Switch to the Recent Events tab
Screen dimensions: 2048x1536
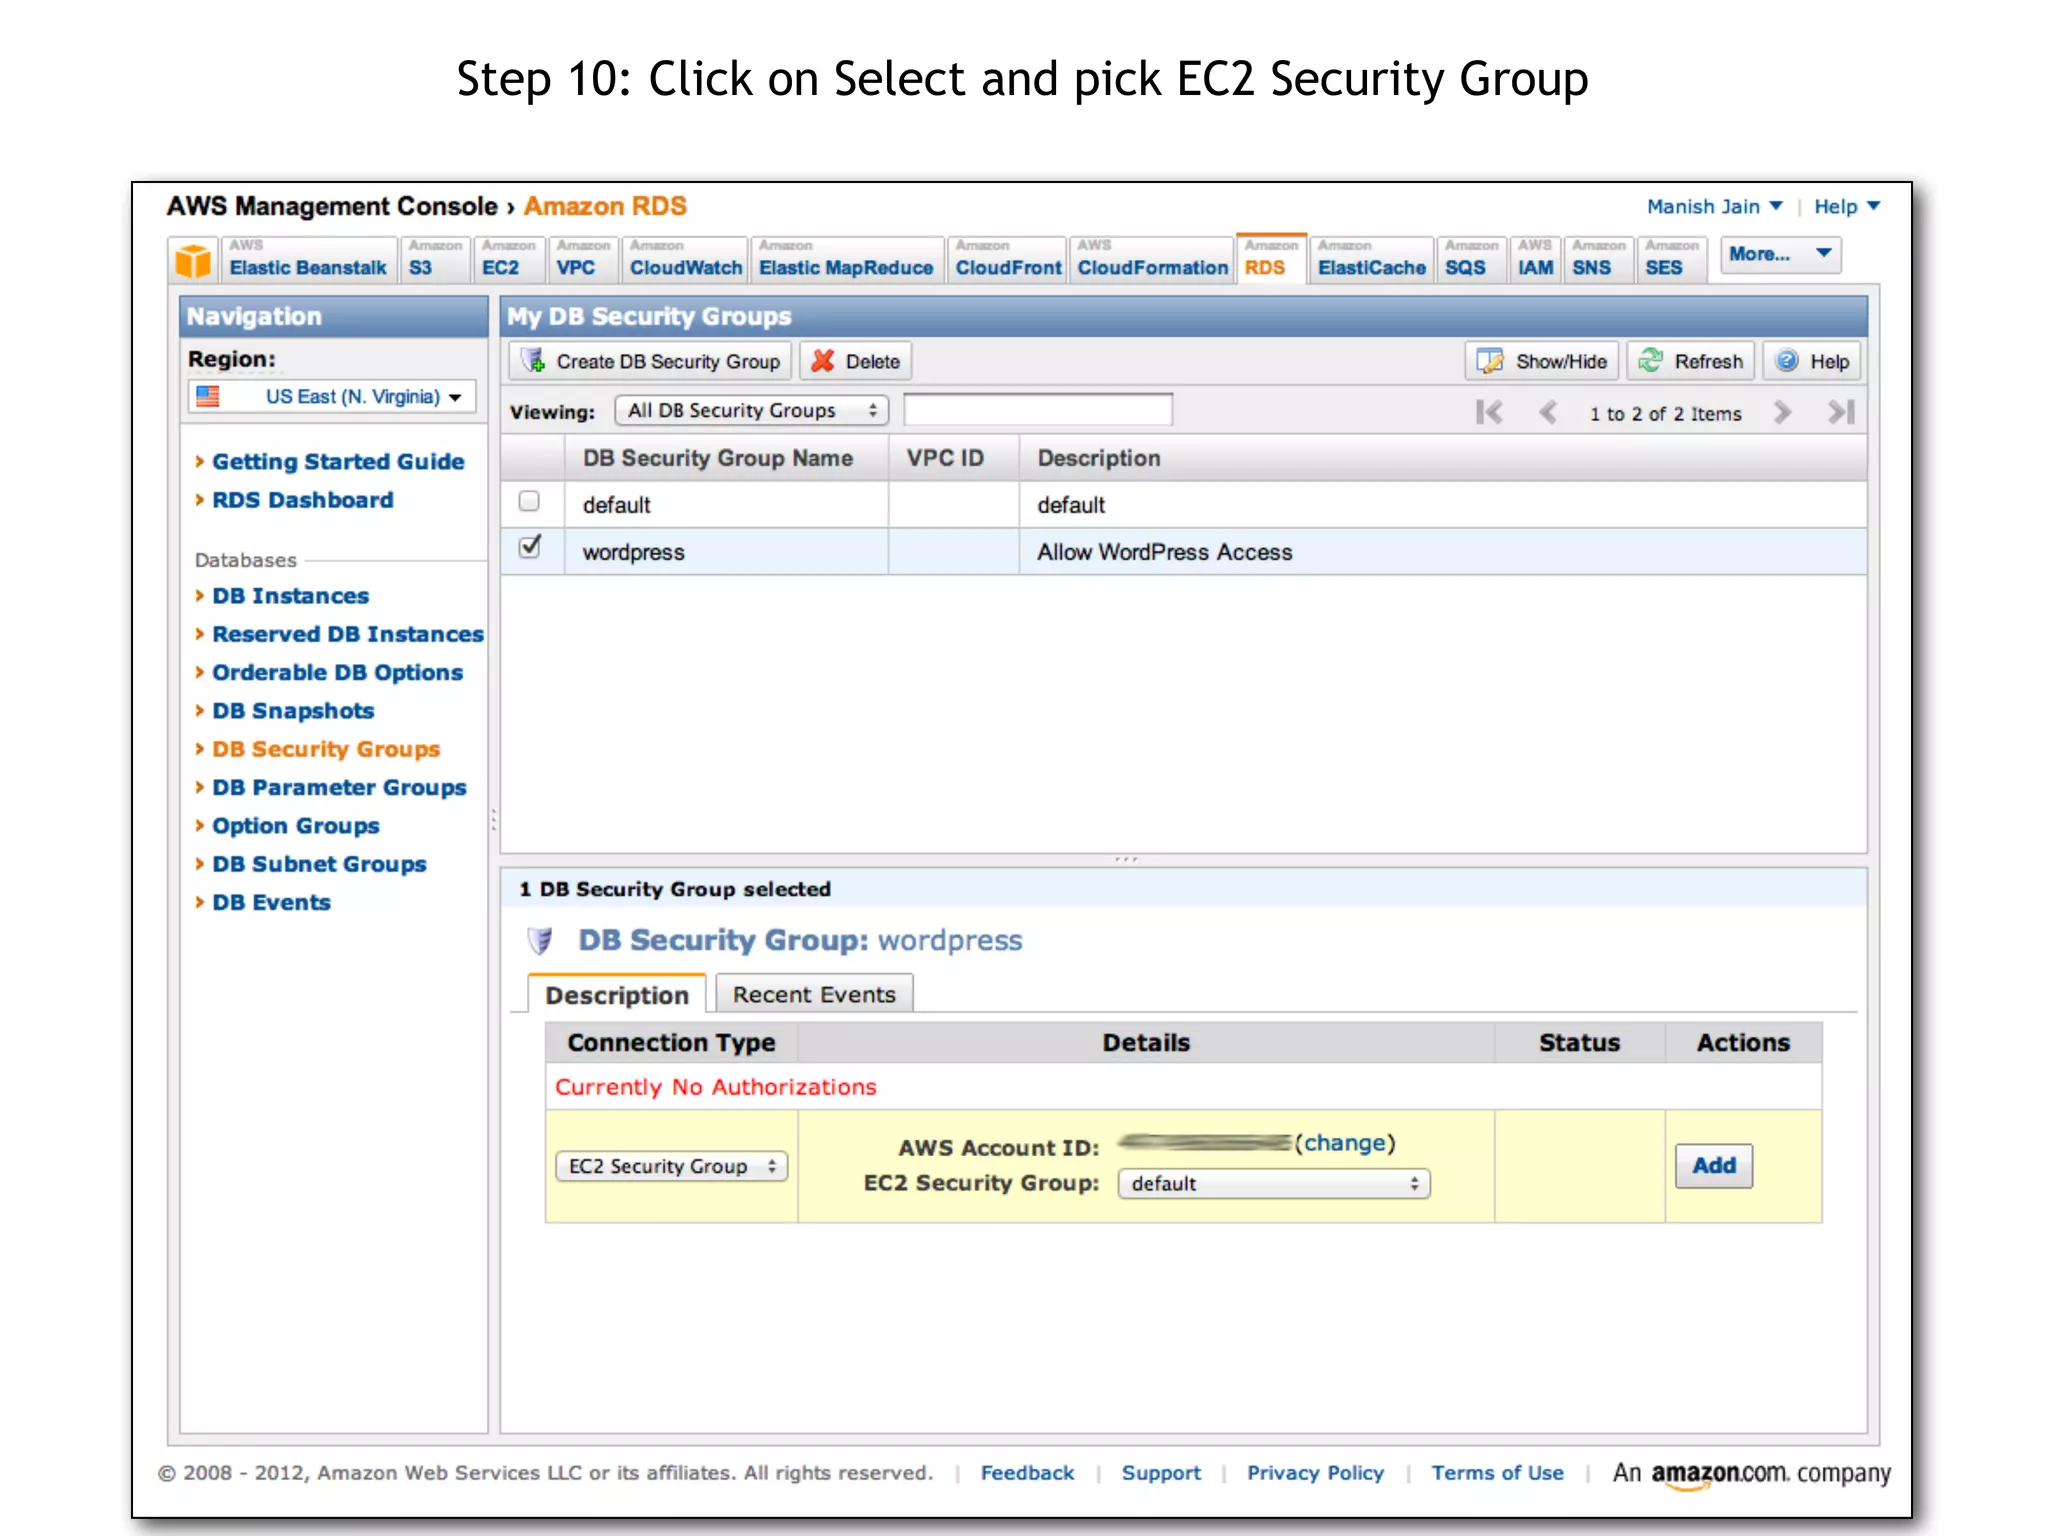coord(814,995)
